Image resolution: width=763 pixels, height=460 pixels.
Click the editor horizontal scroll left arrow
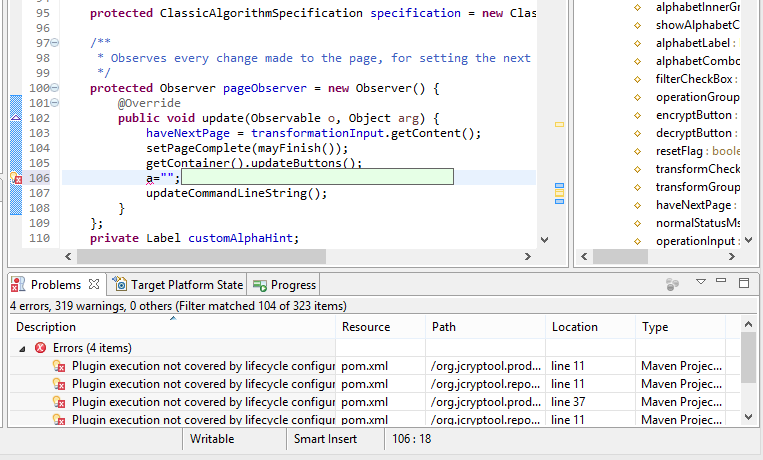[68, 257]
